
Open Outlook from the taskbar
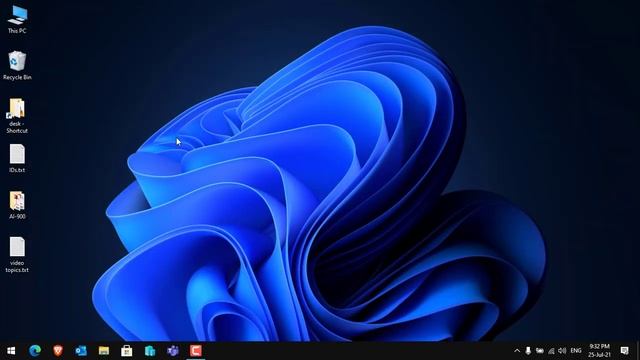[x=81, y=351]
